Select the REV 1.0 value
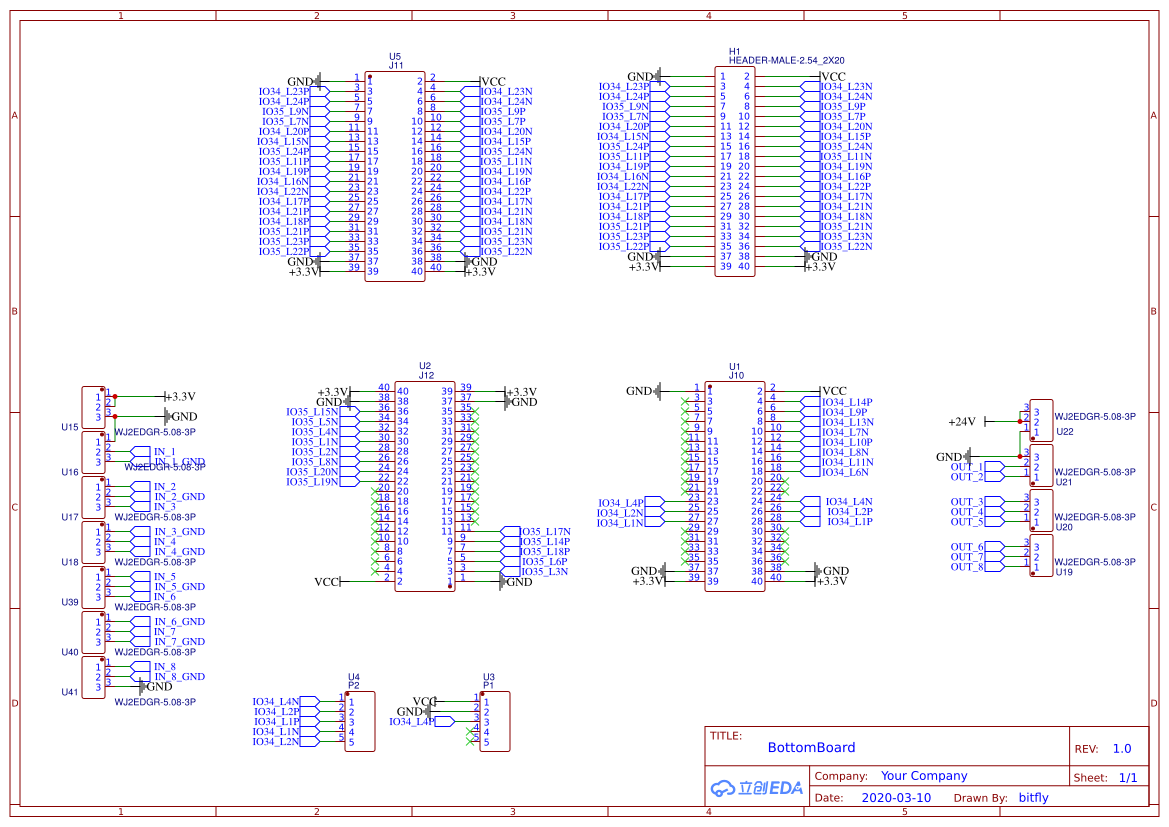 tap(1121, 749)
